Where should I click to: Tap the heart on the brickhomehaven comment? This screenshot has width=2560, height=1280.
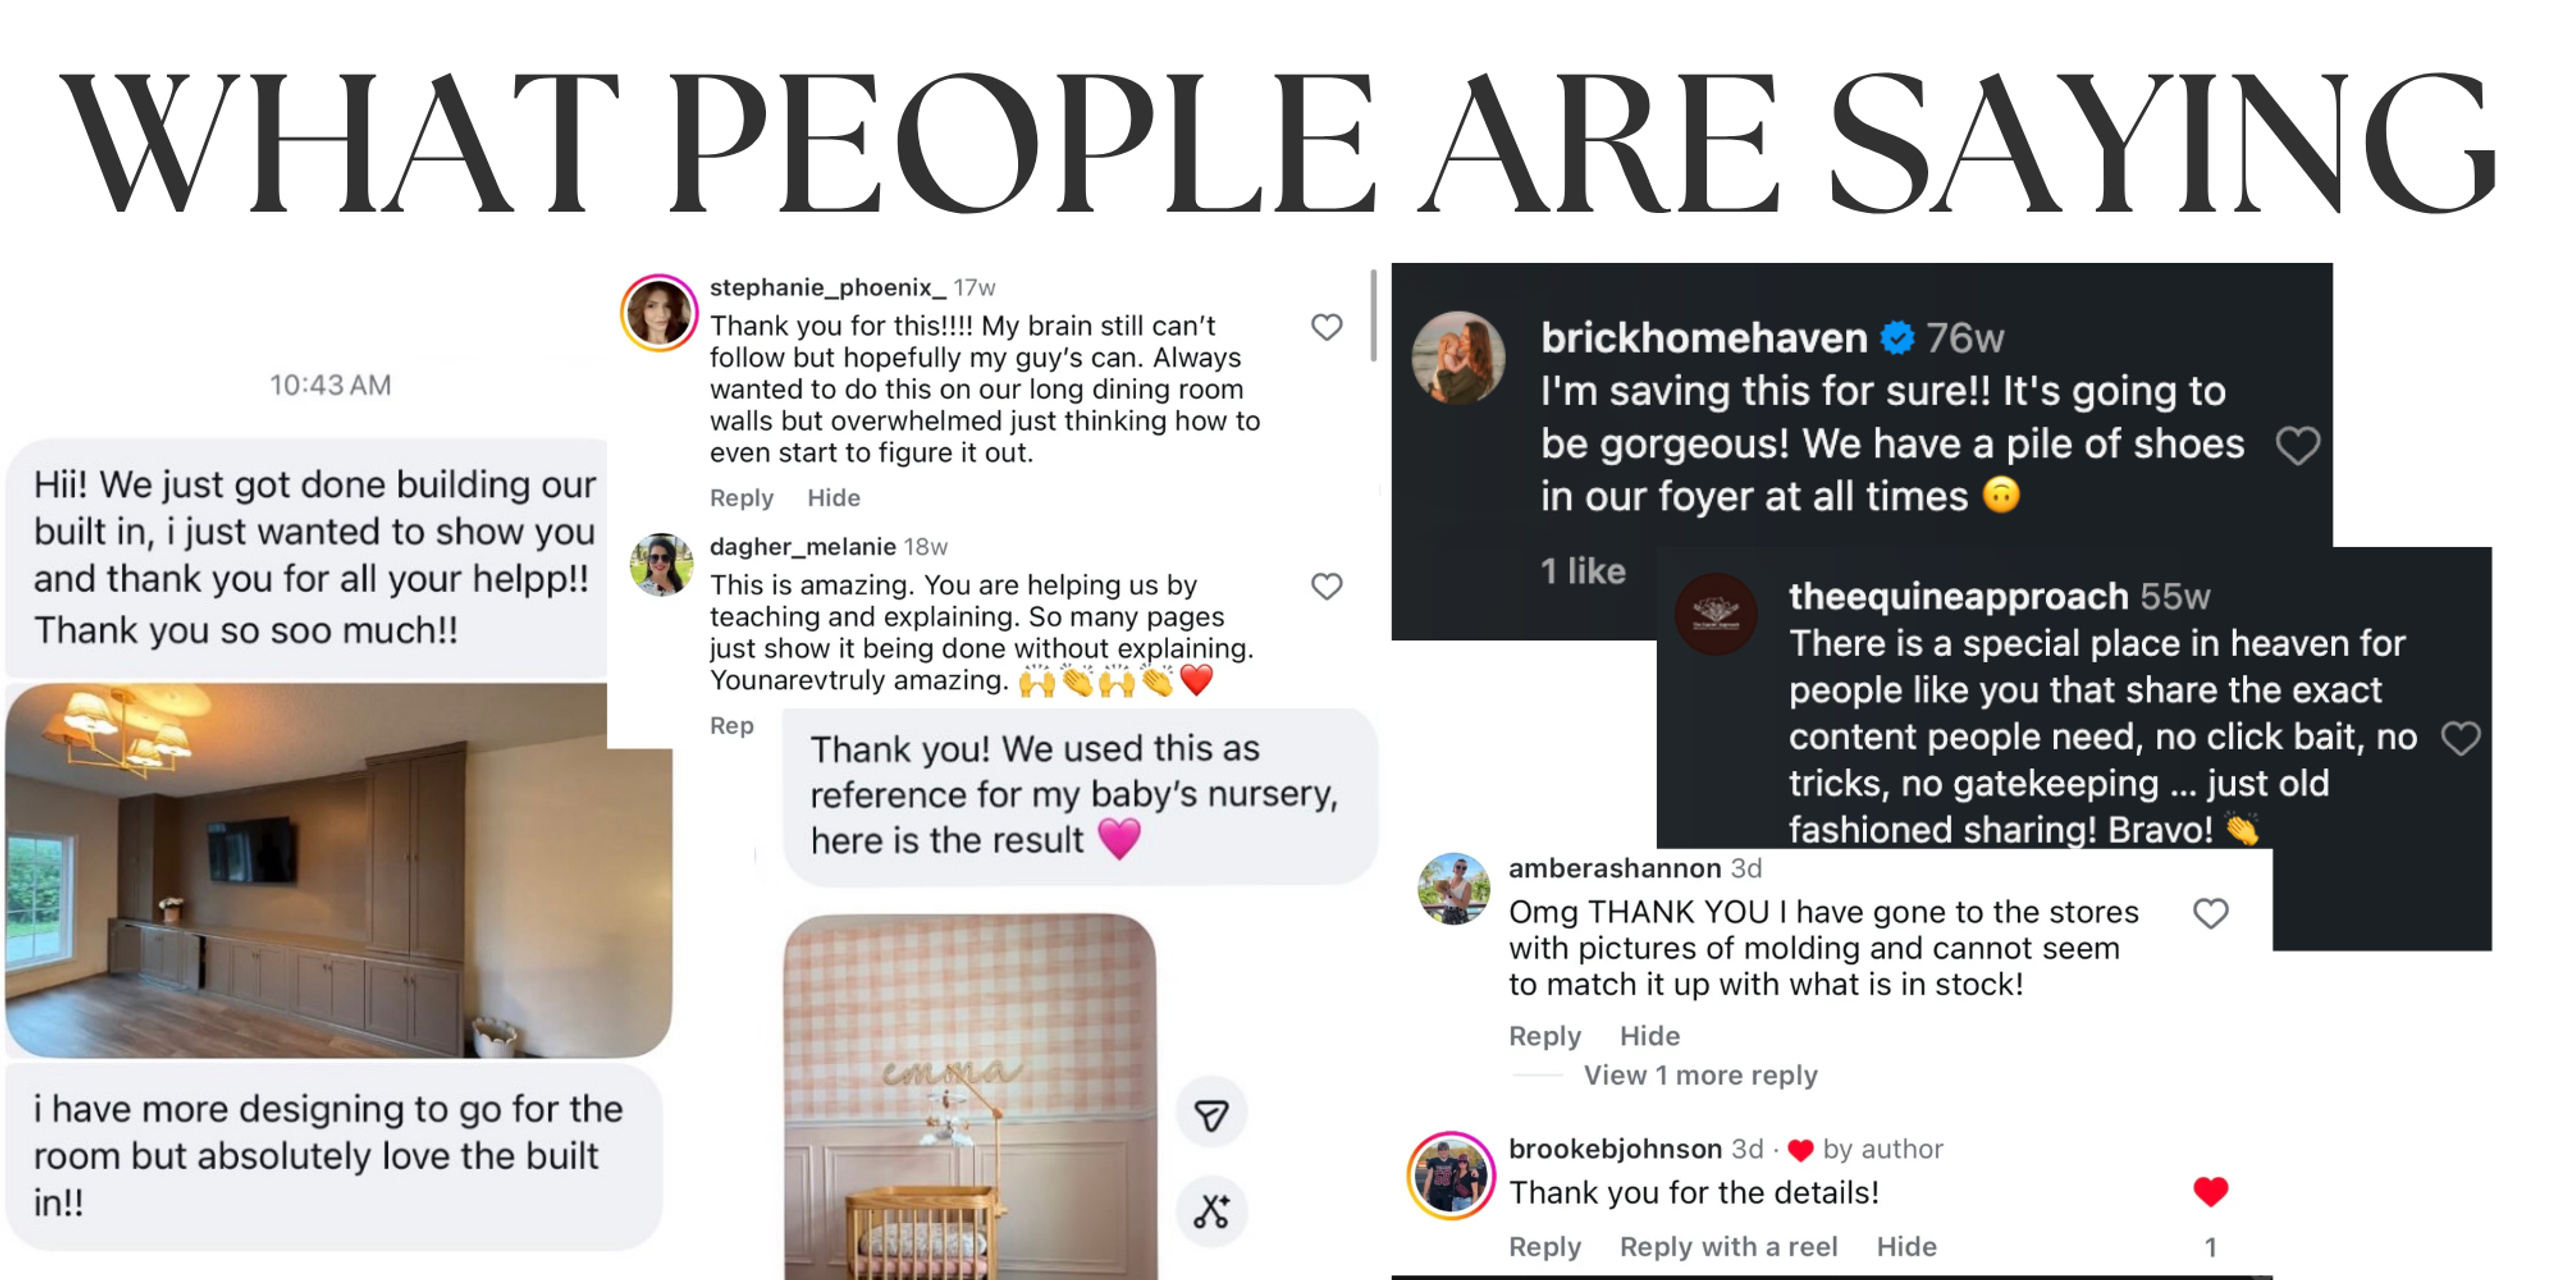pos(2297,445)
